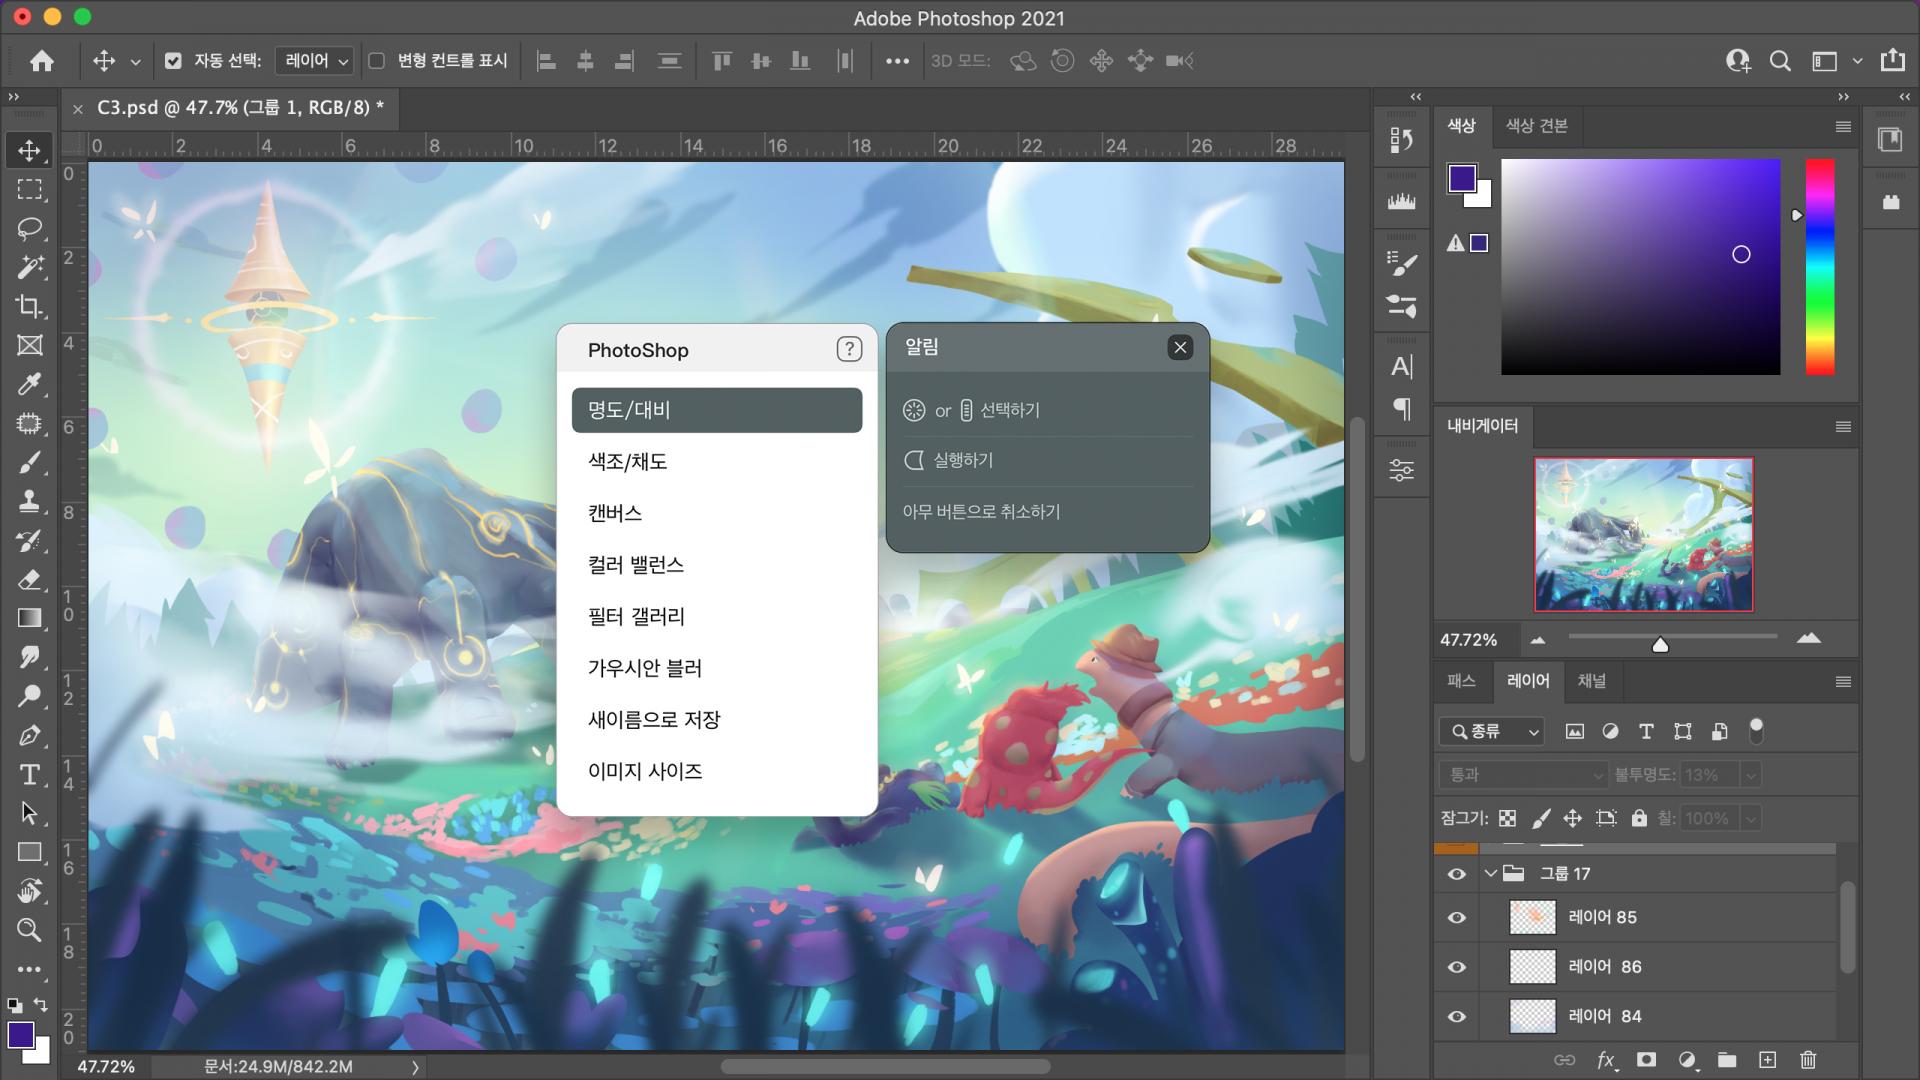Select the Eraser tool
Viewport: 1920px width, 1080px height.
pos(29,579)
